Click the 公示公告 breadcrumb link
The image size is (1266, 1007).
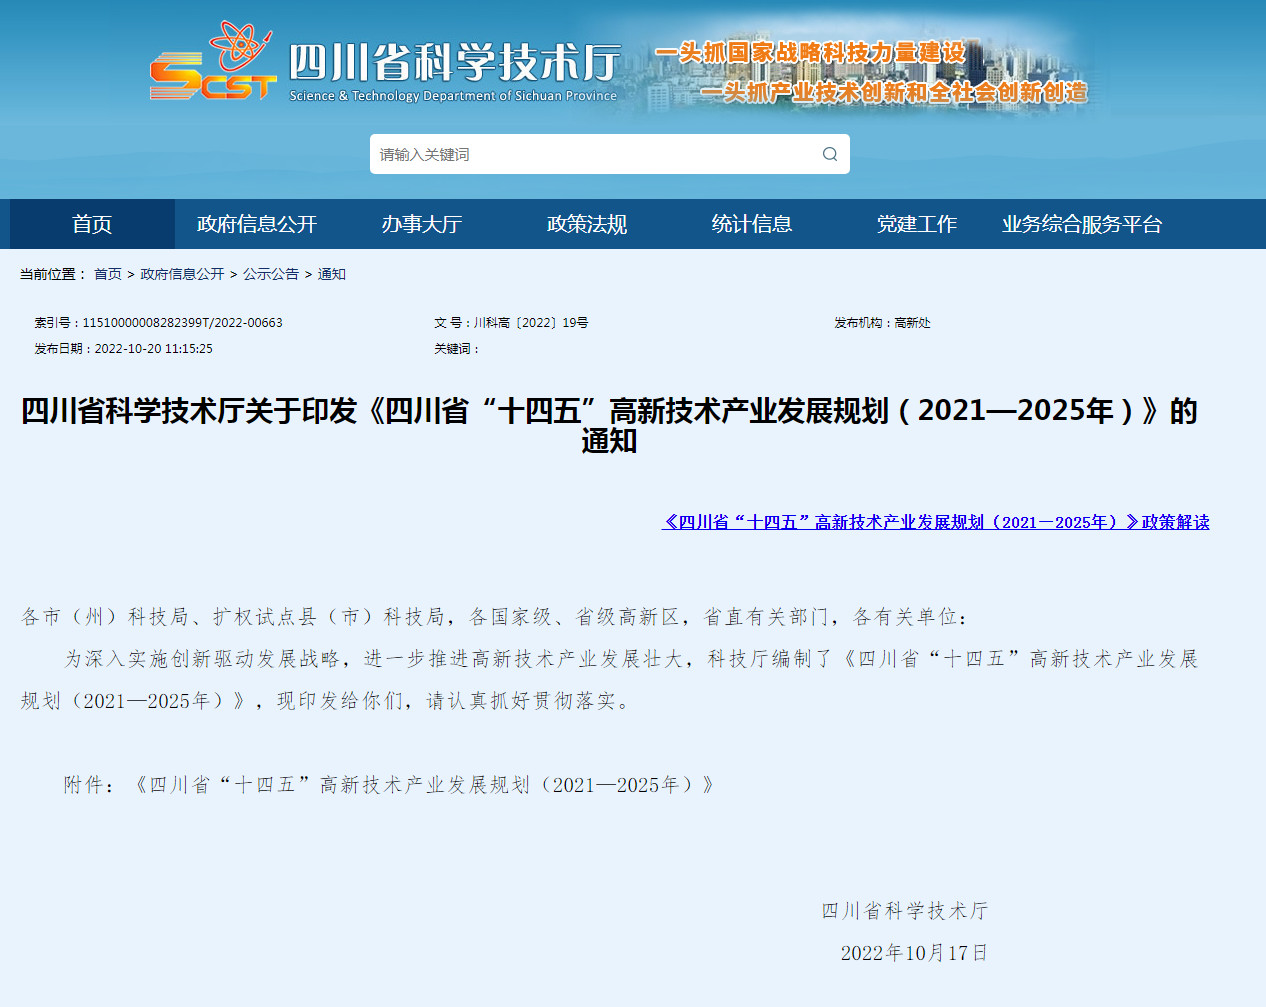(x=271, y=274)
